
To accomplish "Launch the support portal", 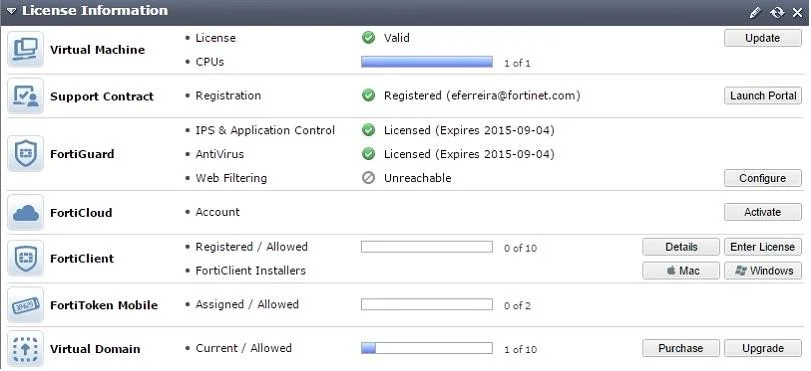I will pyautogui.click(x=762, y=96).
